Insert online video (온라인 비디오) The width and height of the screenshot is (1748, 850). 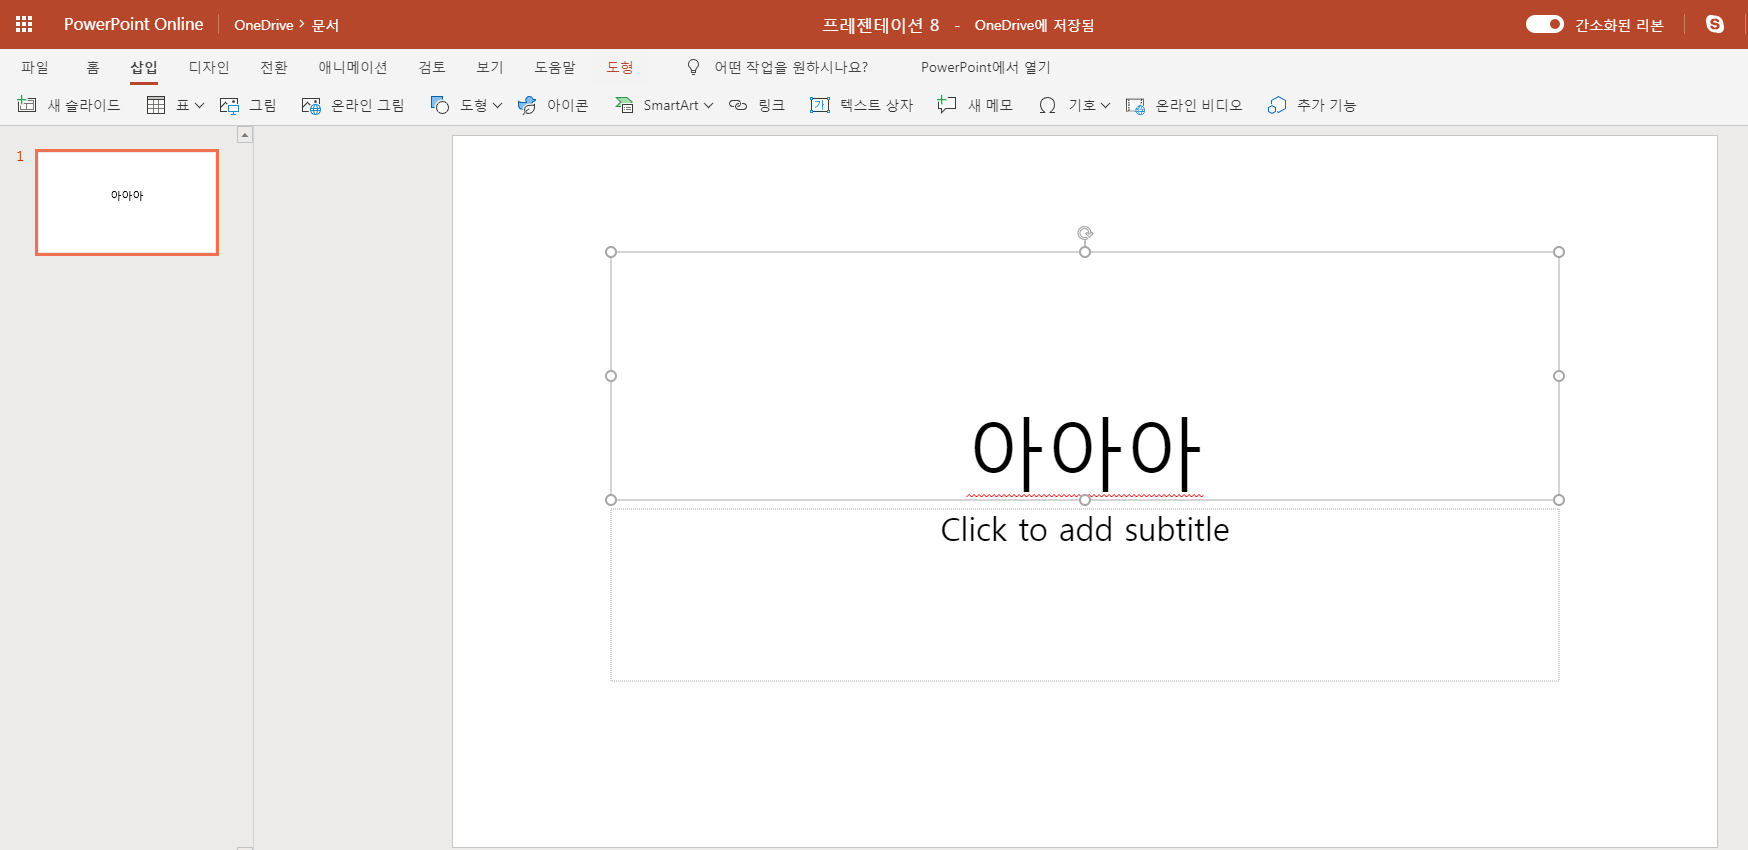pyautogui.click(x=1184, y=105)
